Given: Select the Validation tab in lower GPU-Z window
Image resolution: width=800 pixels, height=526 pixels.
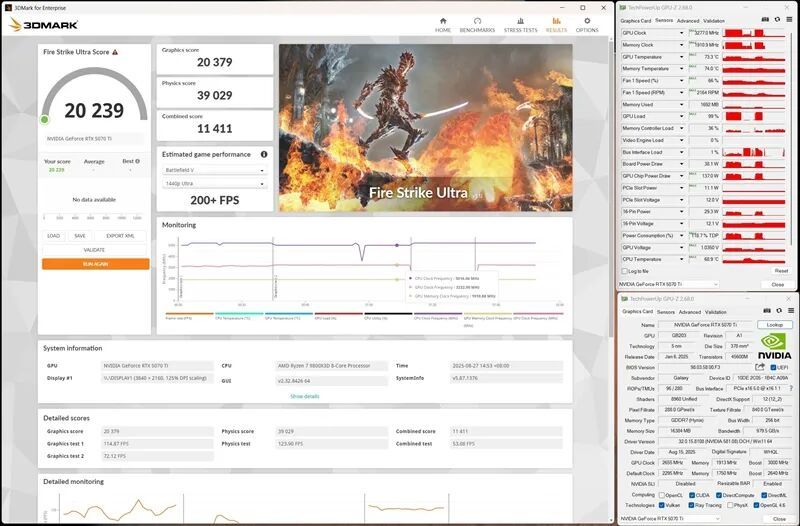Looking at the screenshot, I should [715, 311].
